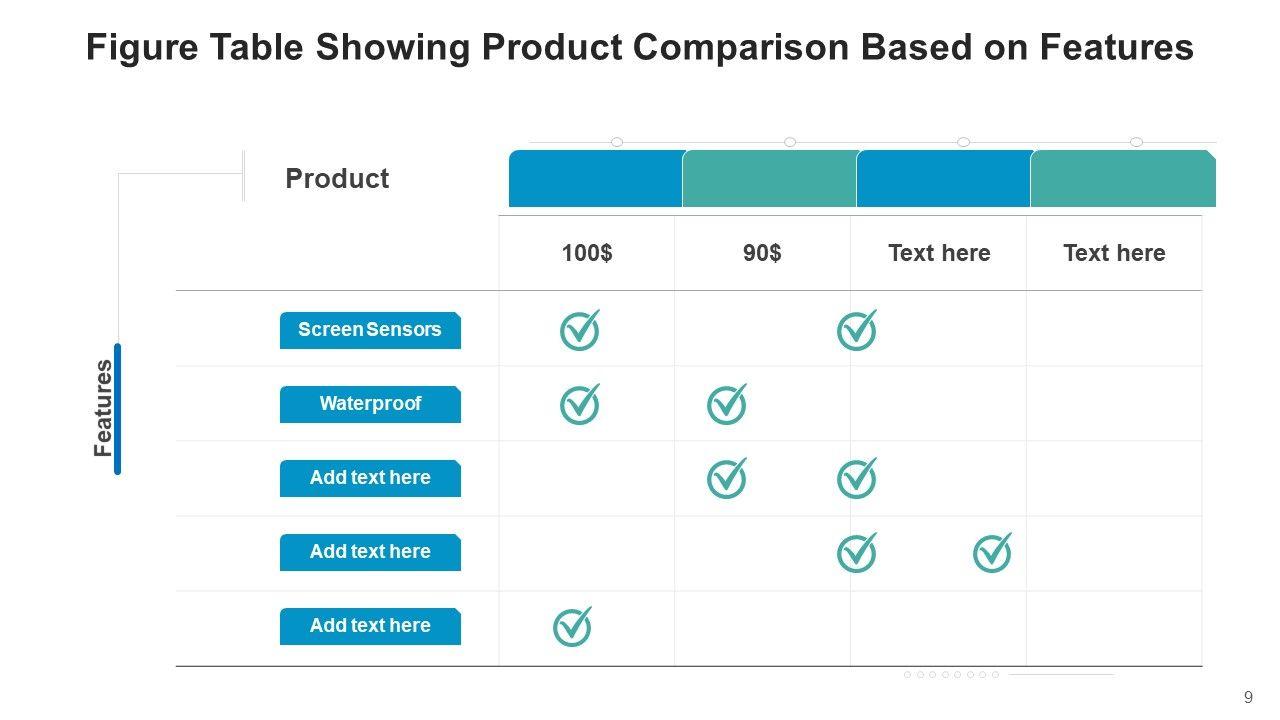The height and width of the screenshot is (720, 1280).
Task: Select the Screen Sensors feature label
Action: click(370, 330)
